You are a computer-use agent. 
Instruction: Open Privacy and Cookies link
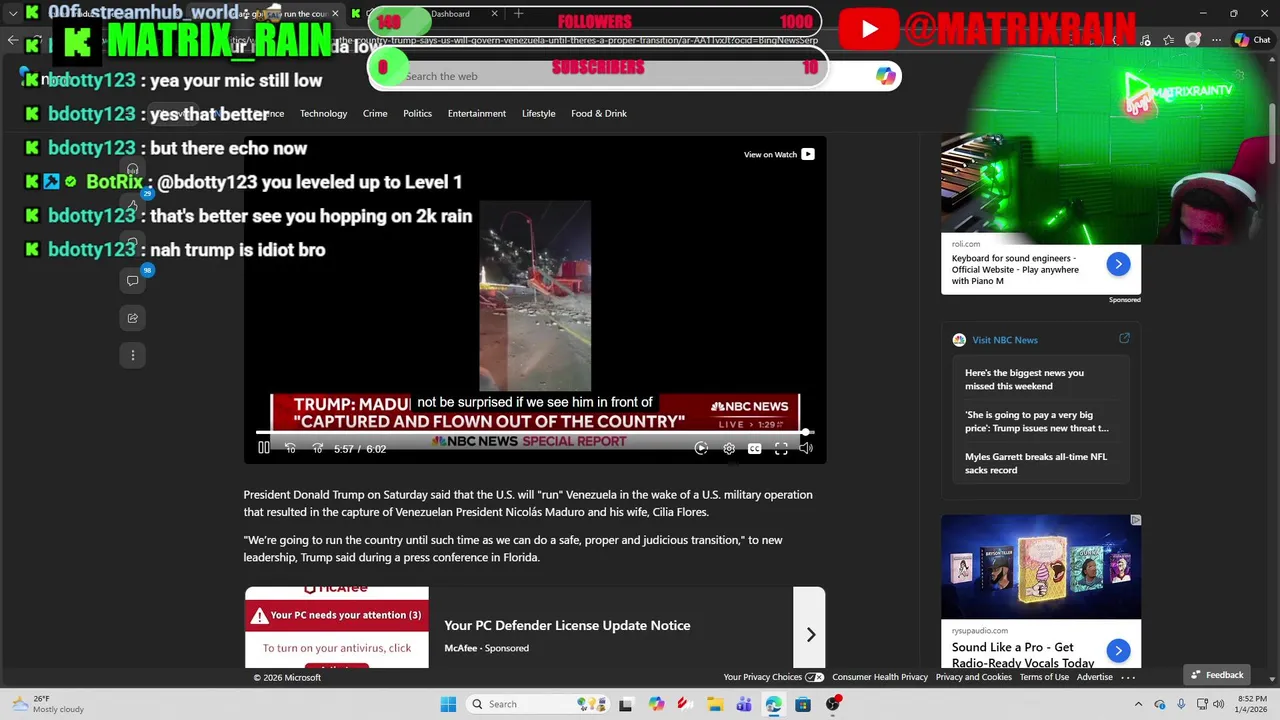(x=974, y=677)
